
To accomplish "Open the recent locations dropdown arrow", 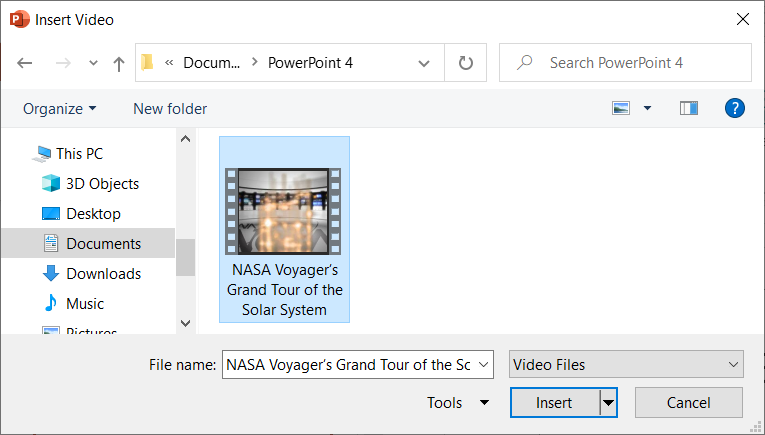I will (x=93, y=63).
